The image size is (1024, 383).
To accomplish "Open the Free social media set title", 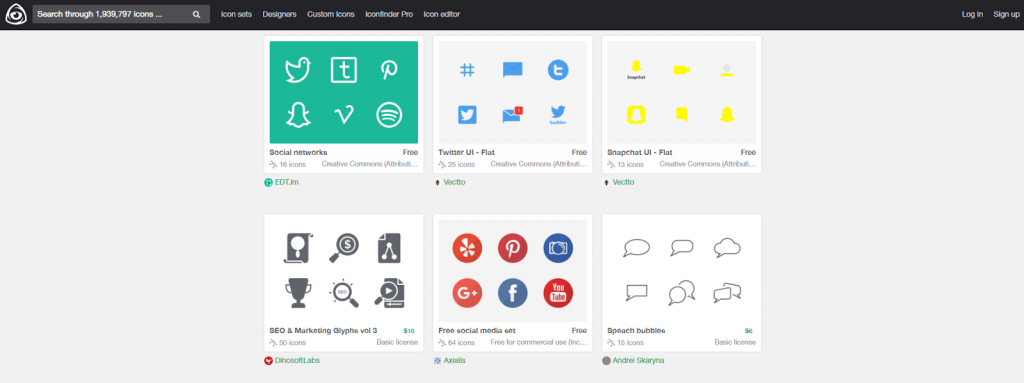I will (x=477, y=331).
